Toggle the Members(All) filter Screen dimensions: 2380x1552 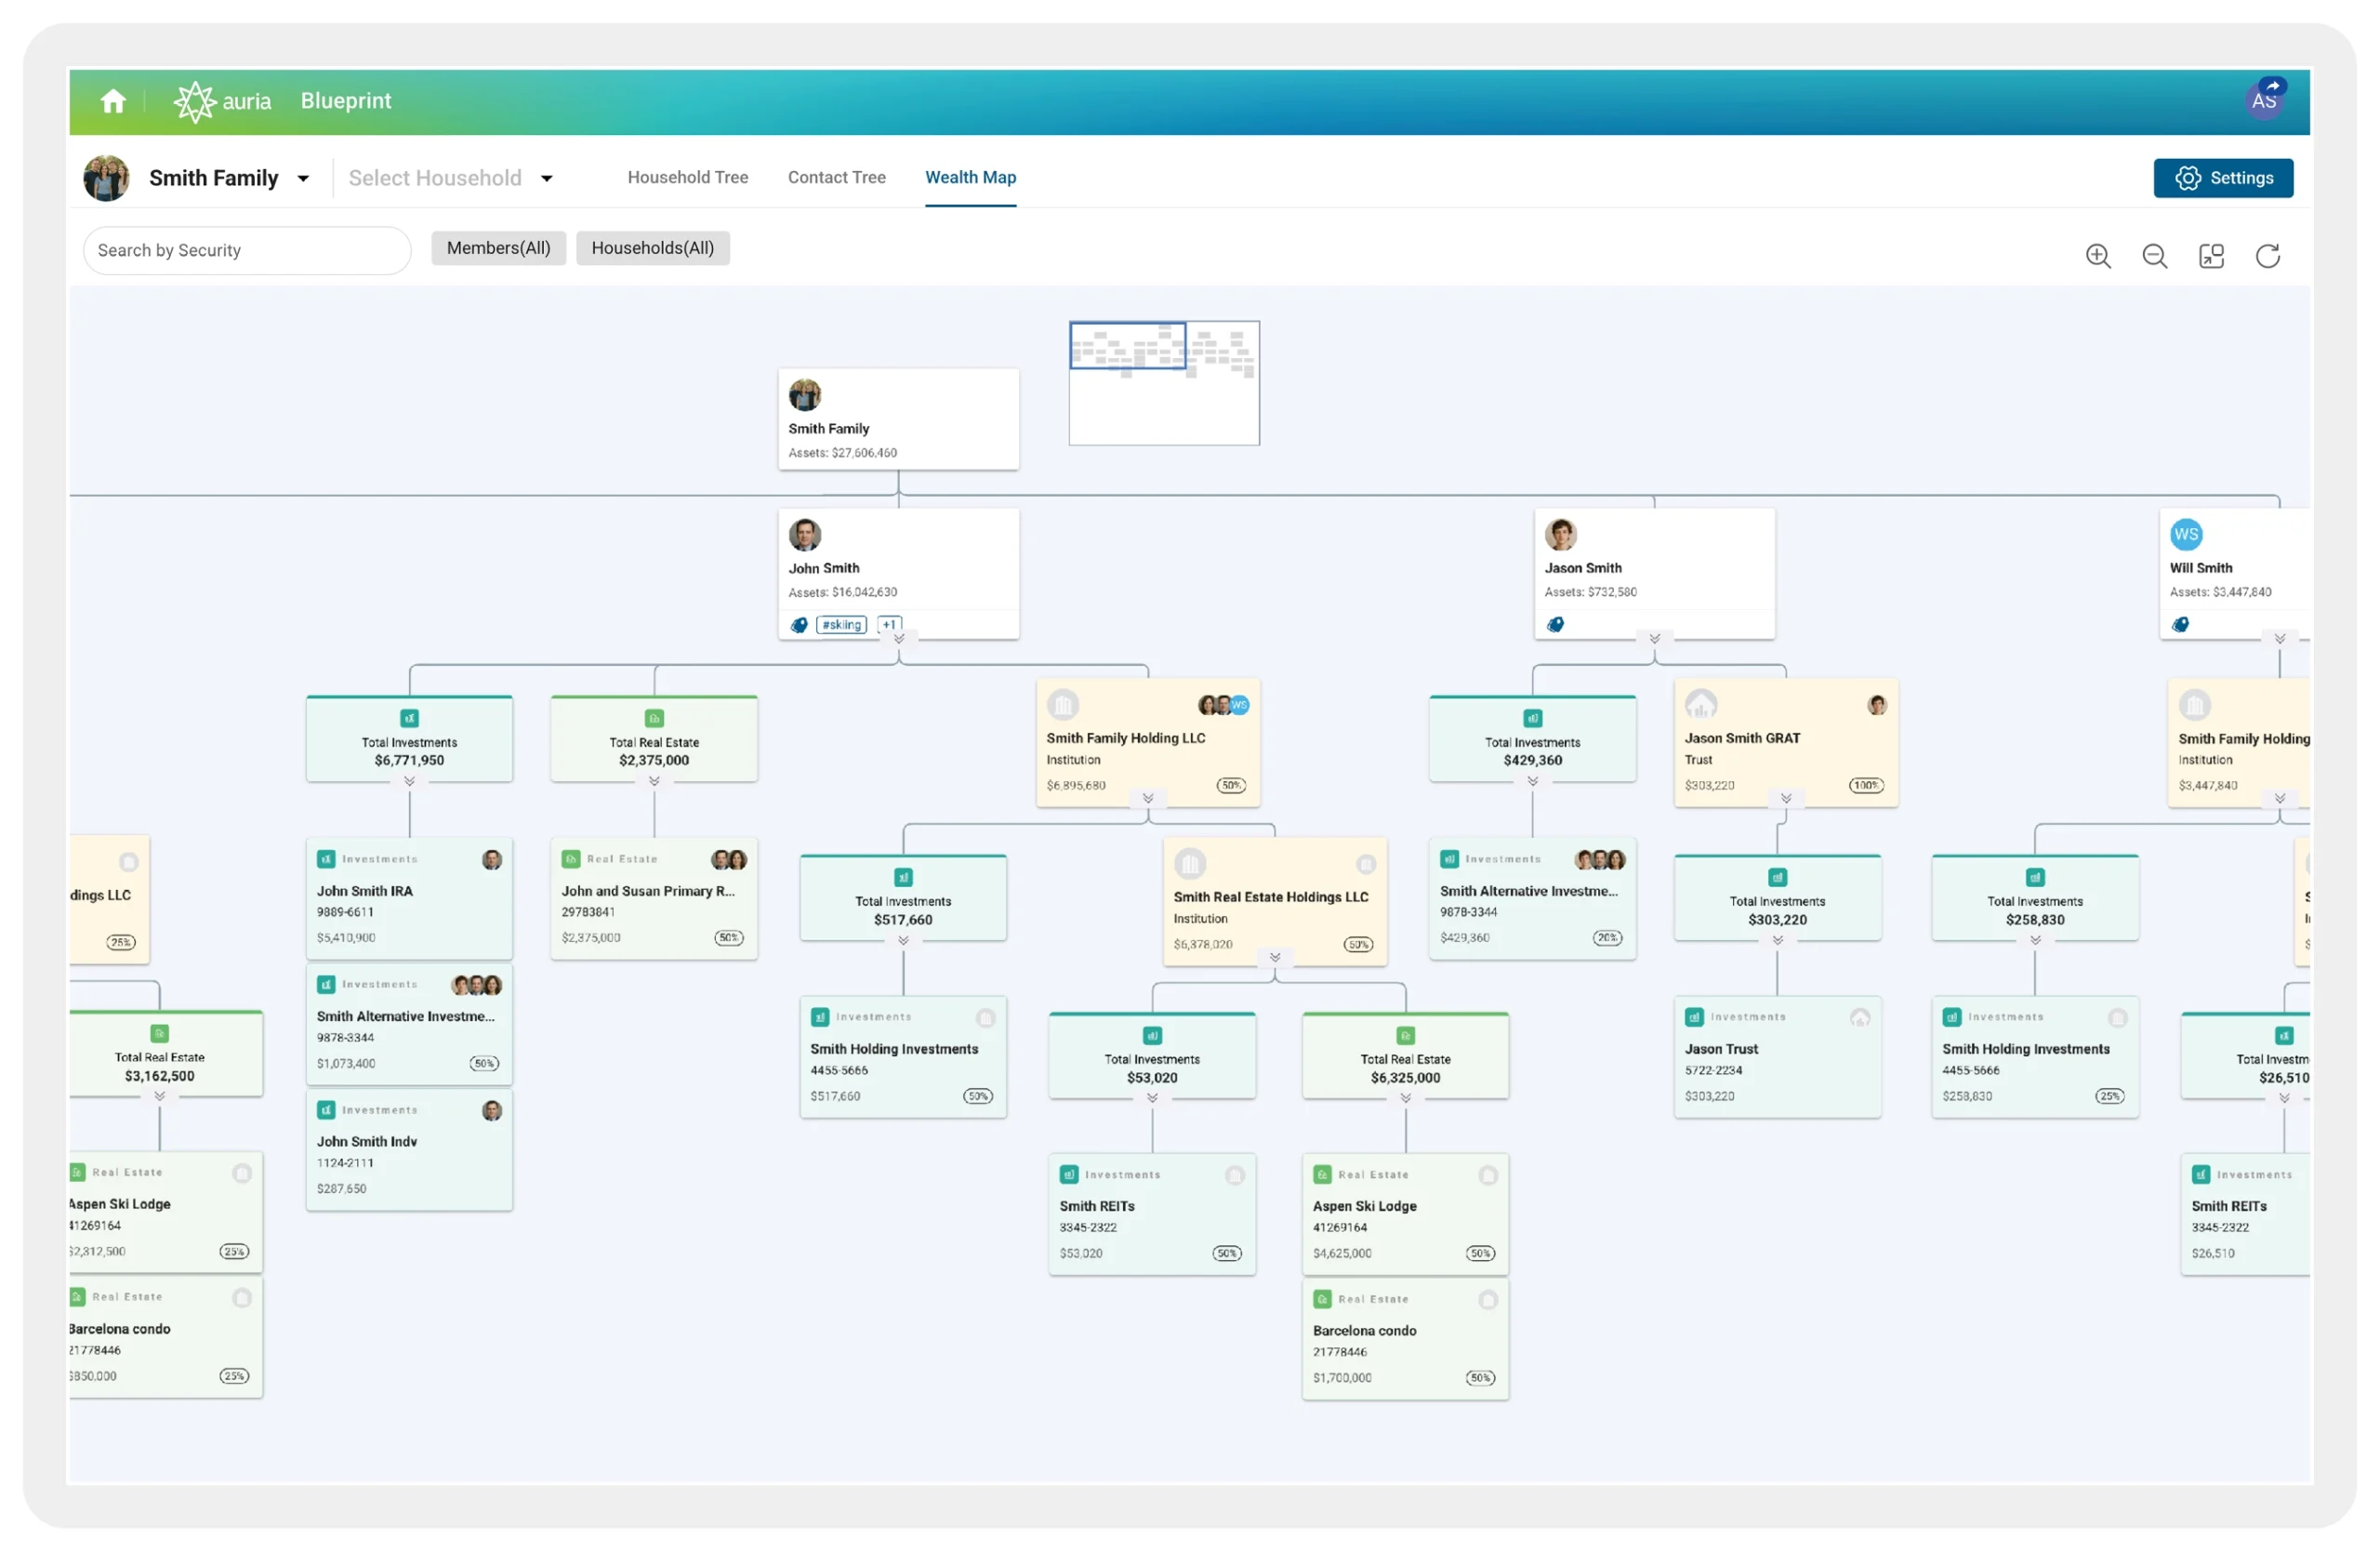[498, 247]
